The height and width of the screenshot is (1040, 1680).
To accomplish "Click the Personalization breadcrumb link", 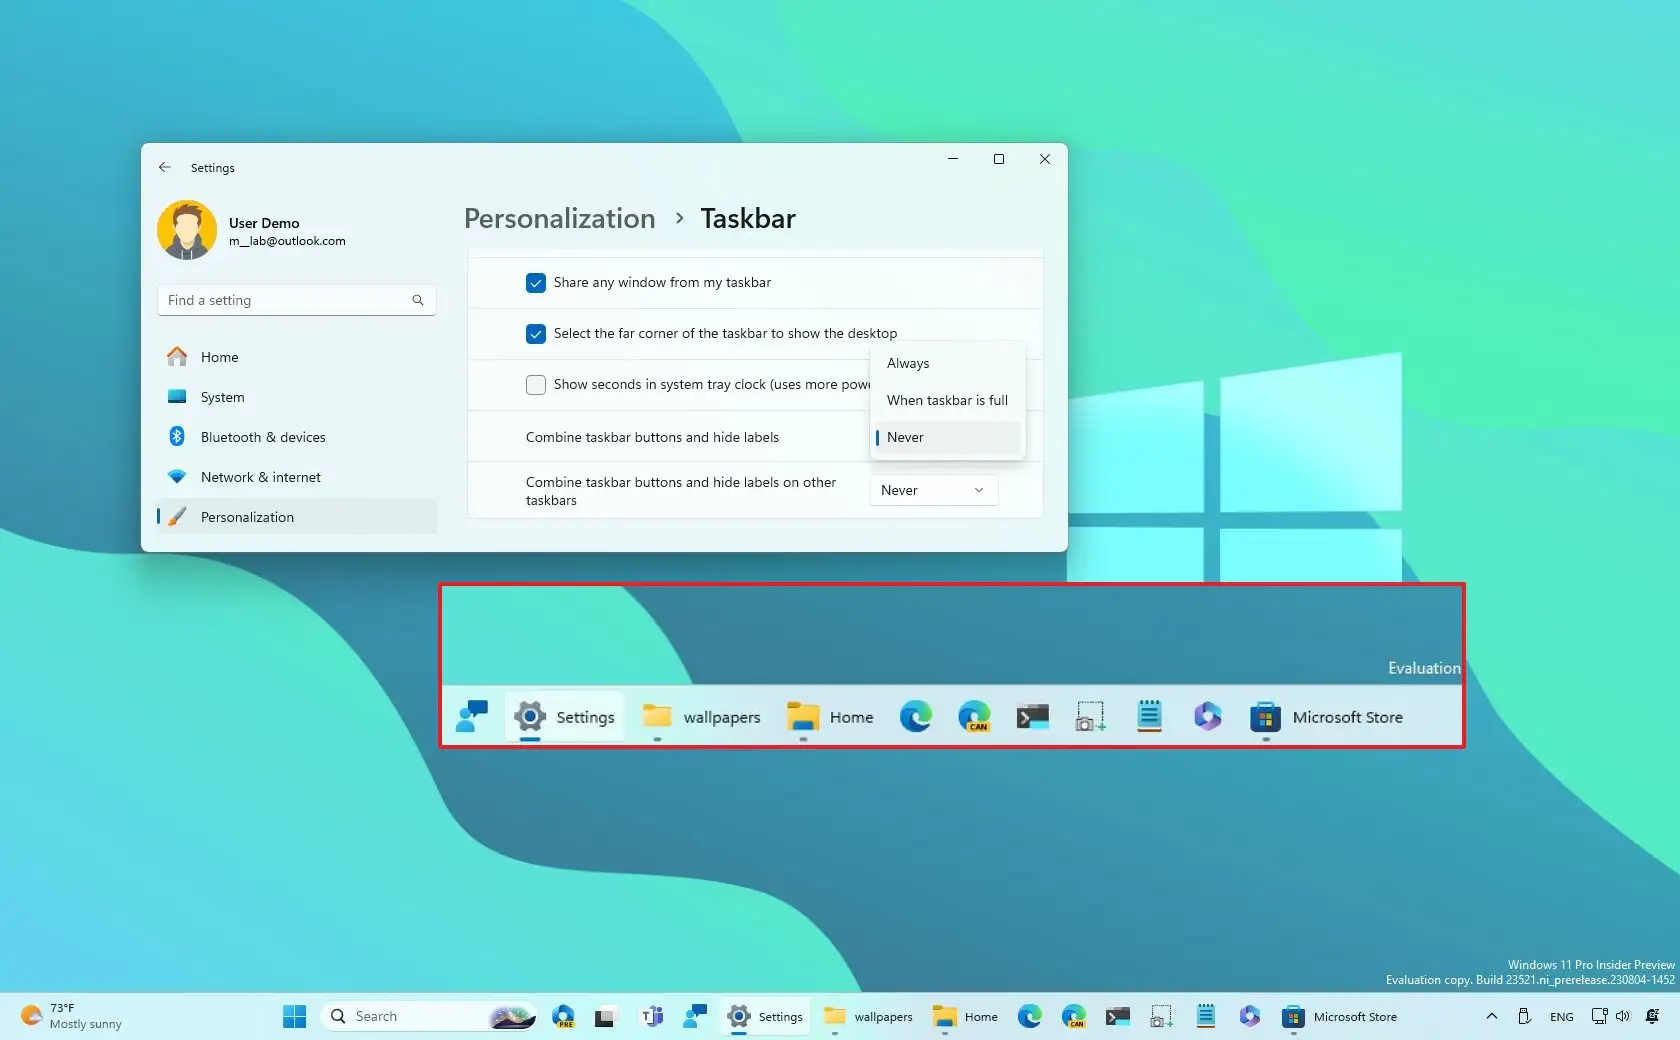I will pos(558,218).
